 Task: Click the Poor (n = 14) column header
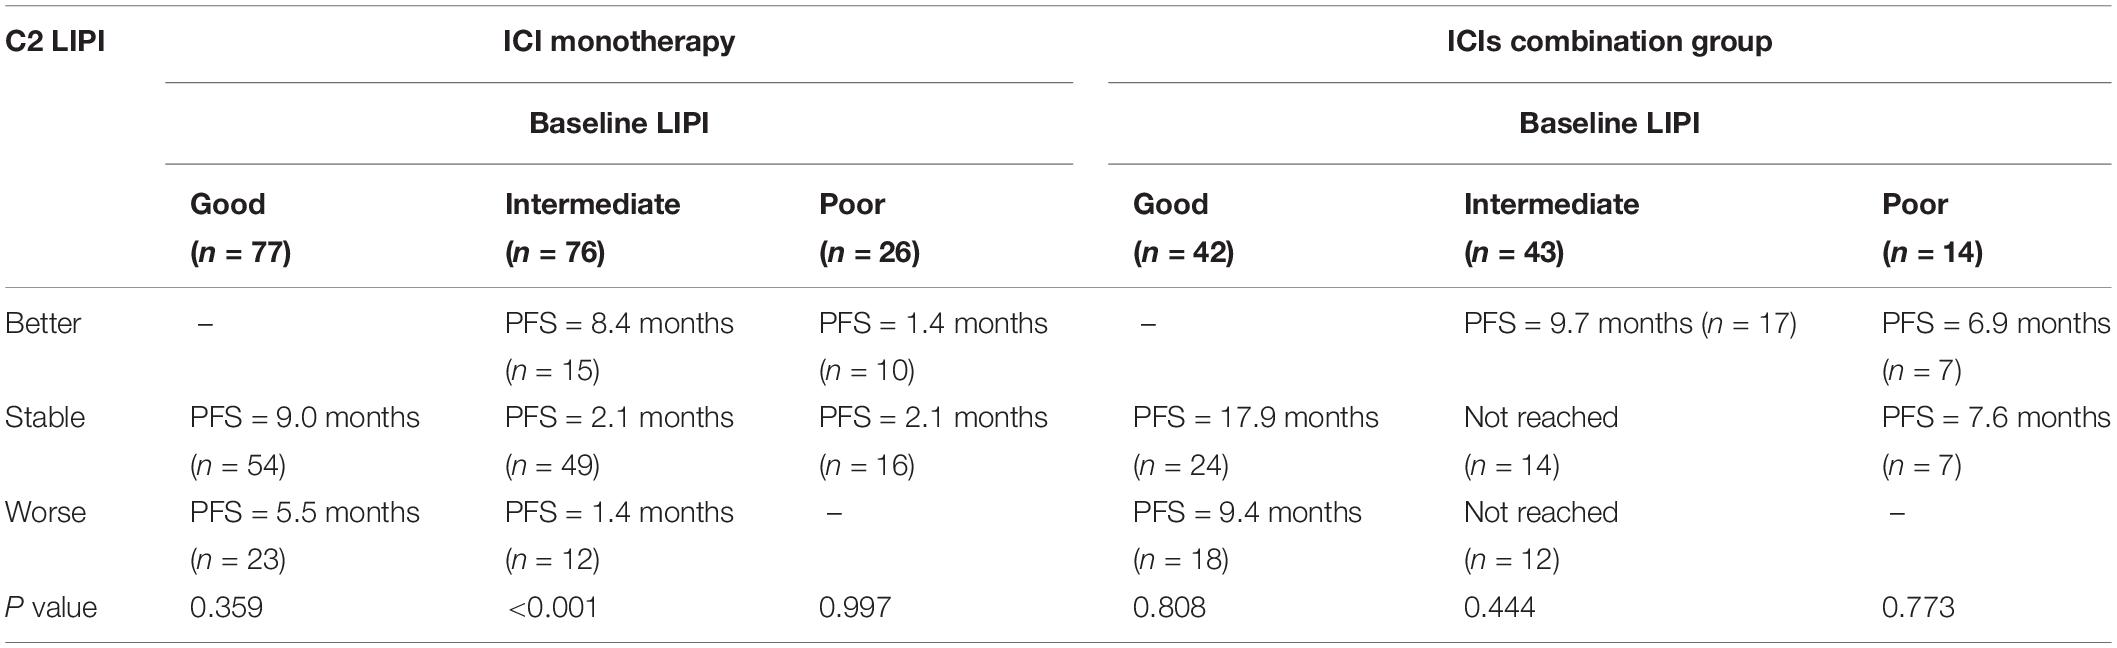click(1932, 228)
